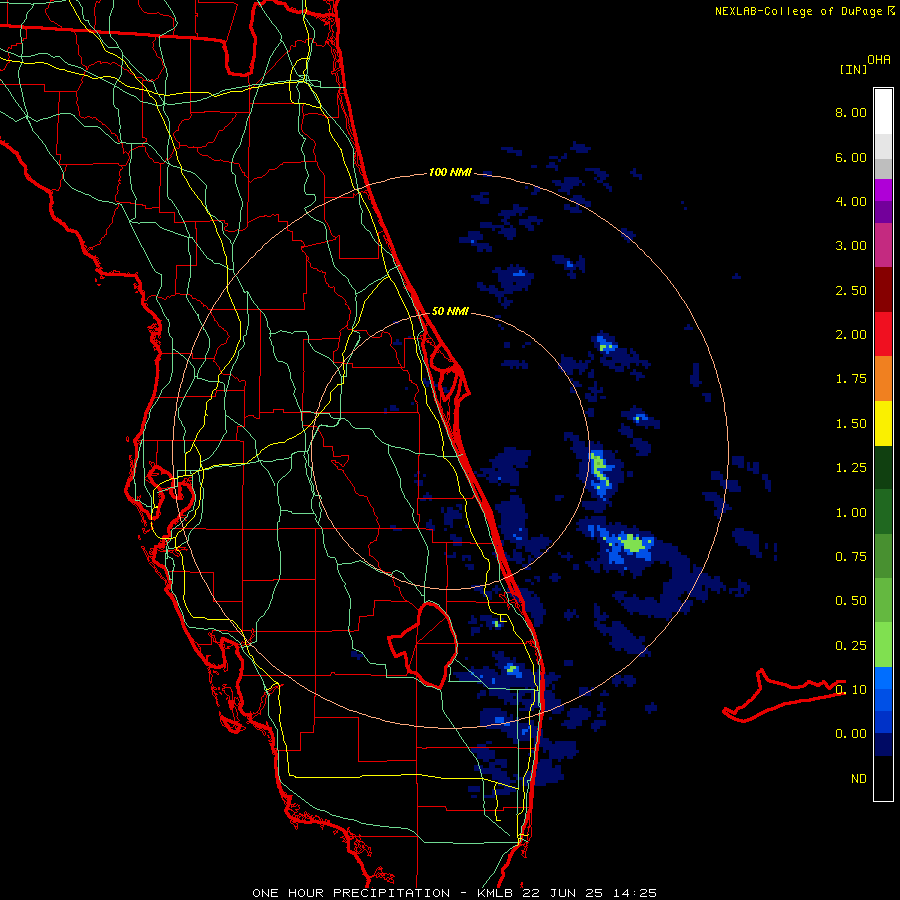This screenshot has width=900, height=900.
Task: Click the 6.00 legend value
Action: coord(851,157)
